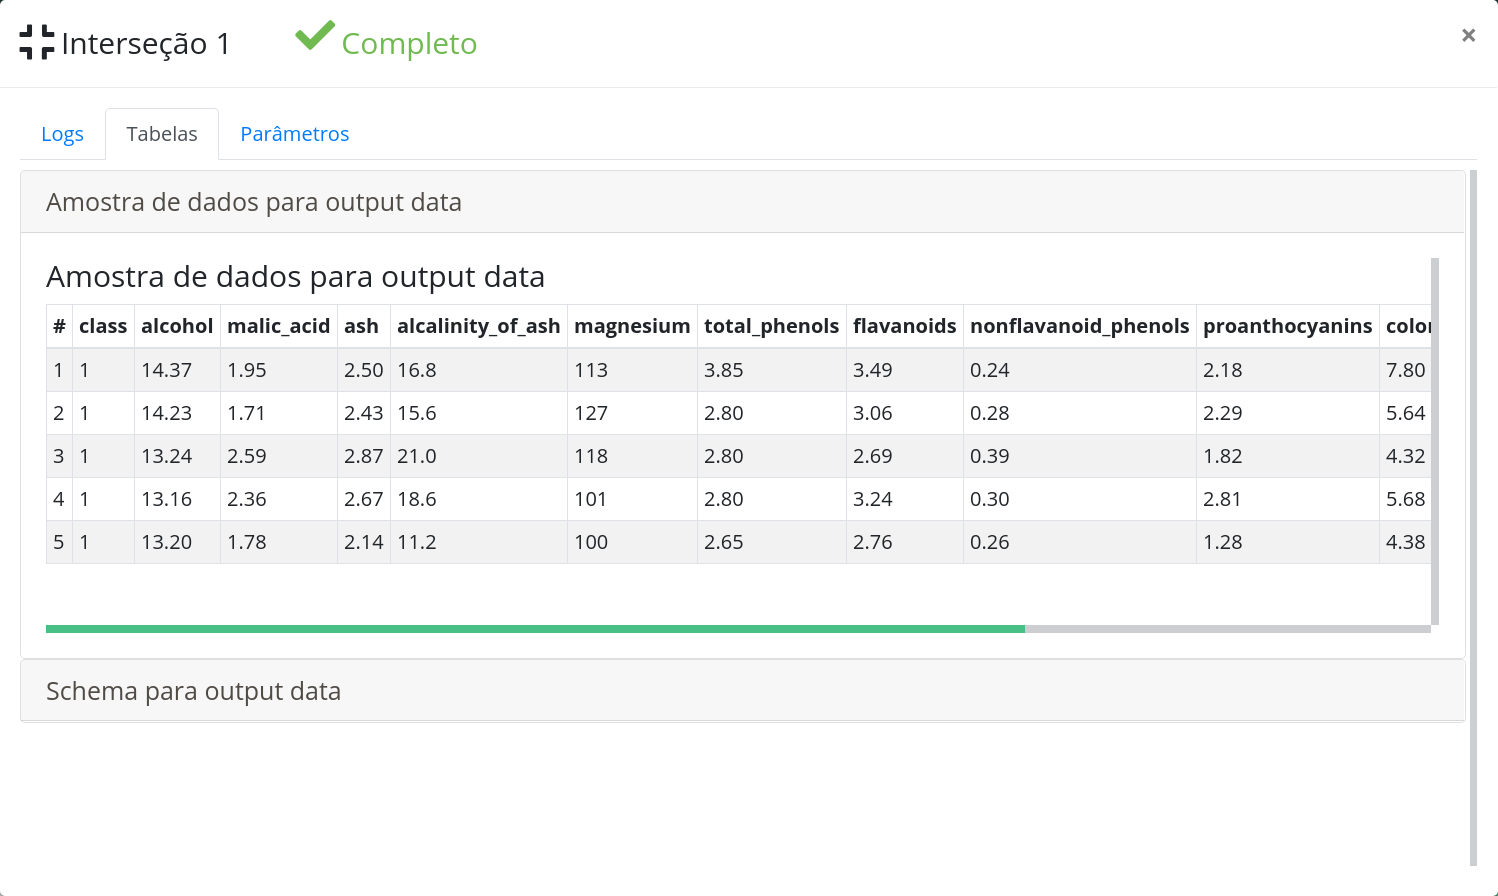Image resolution: width=1498 pixels, height=896 pixels.
Task: Click total_phenols value 3.85
Action: click(x=724, y=370)
